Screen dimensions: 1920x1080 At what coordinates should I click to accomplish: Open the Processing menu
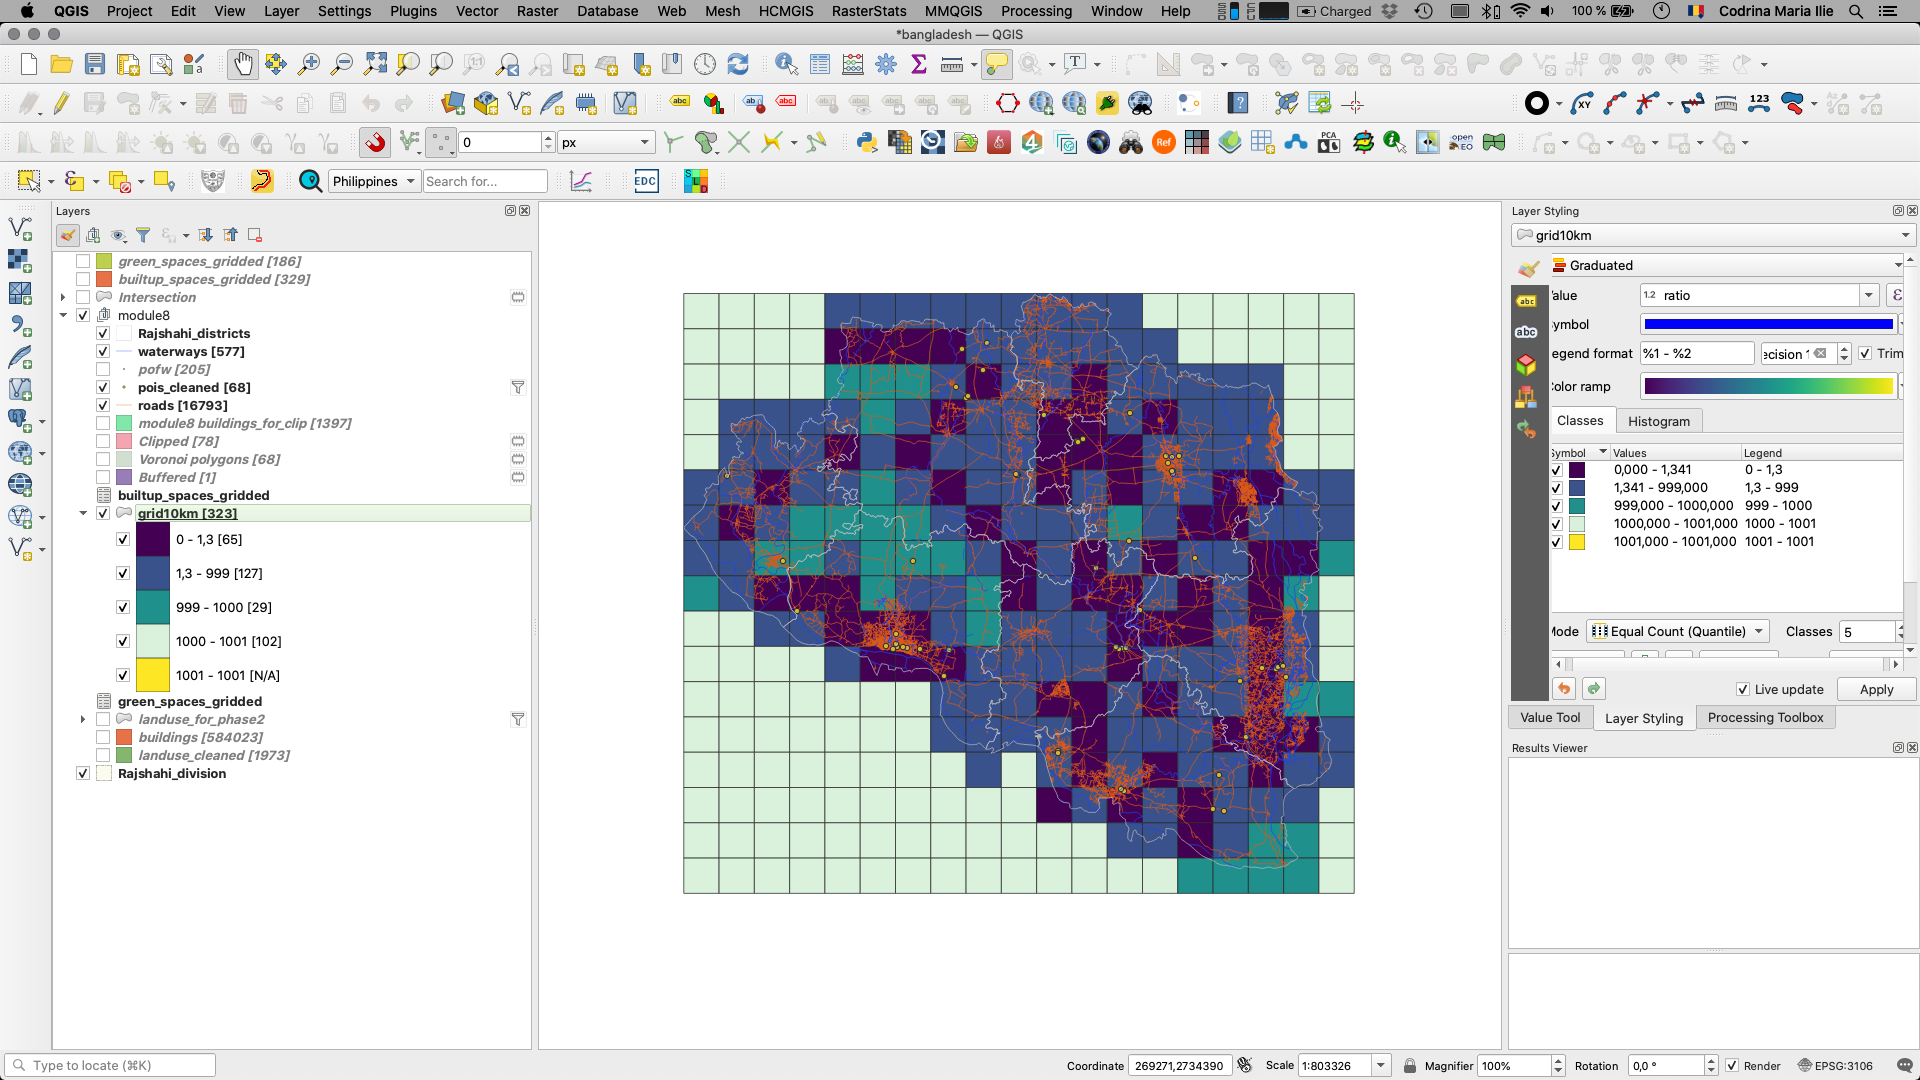(1036, 11)
